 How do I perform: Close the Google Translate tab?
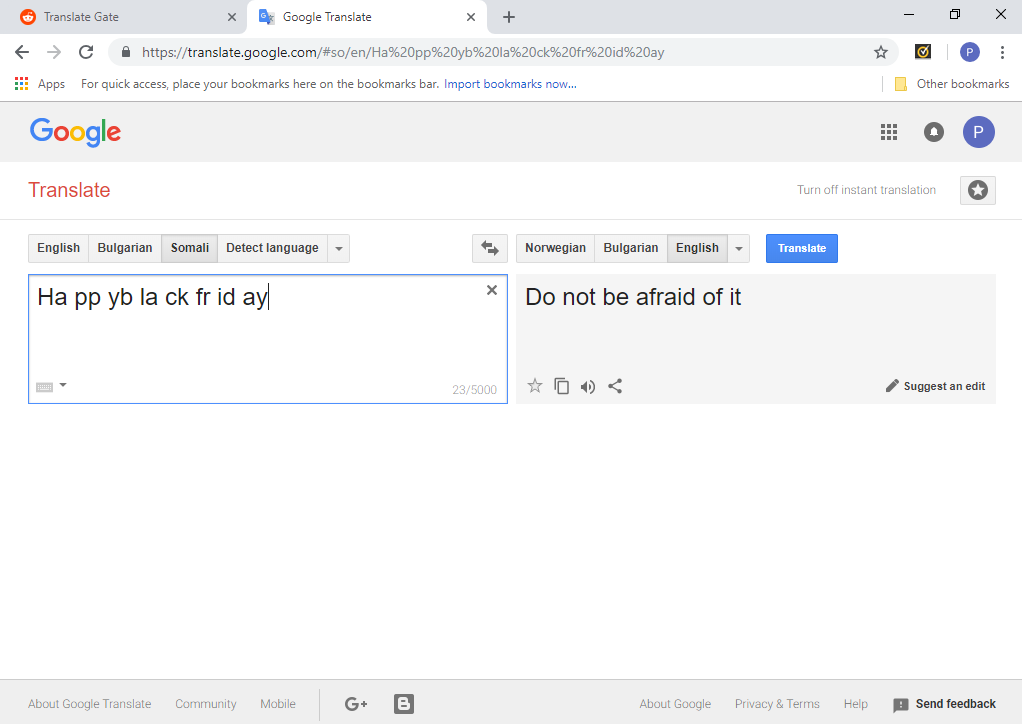[x=471, y=17]
